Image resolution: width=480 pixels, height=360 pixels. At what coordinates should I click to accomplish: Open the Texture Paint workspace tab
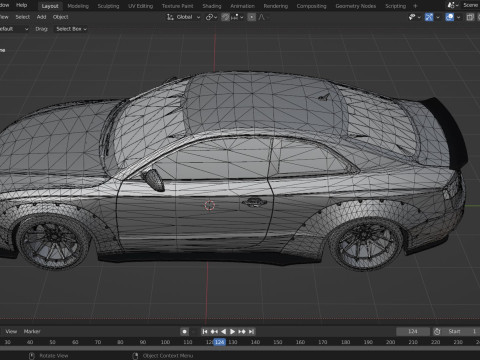coord(177,6)
